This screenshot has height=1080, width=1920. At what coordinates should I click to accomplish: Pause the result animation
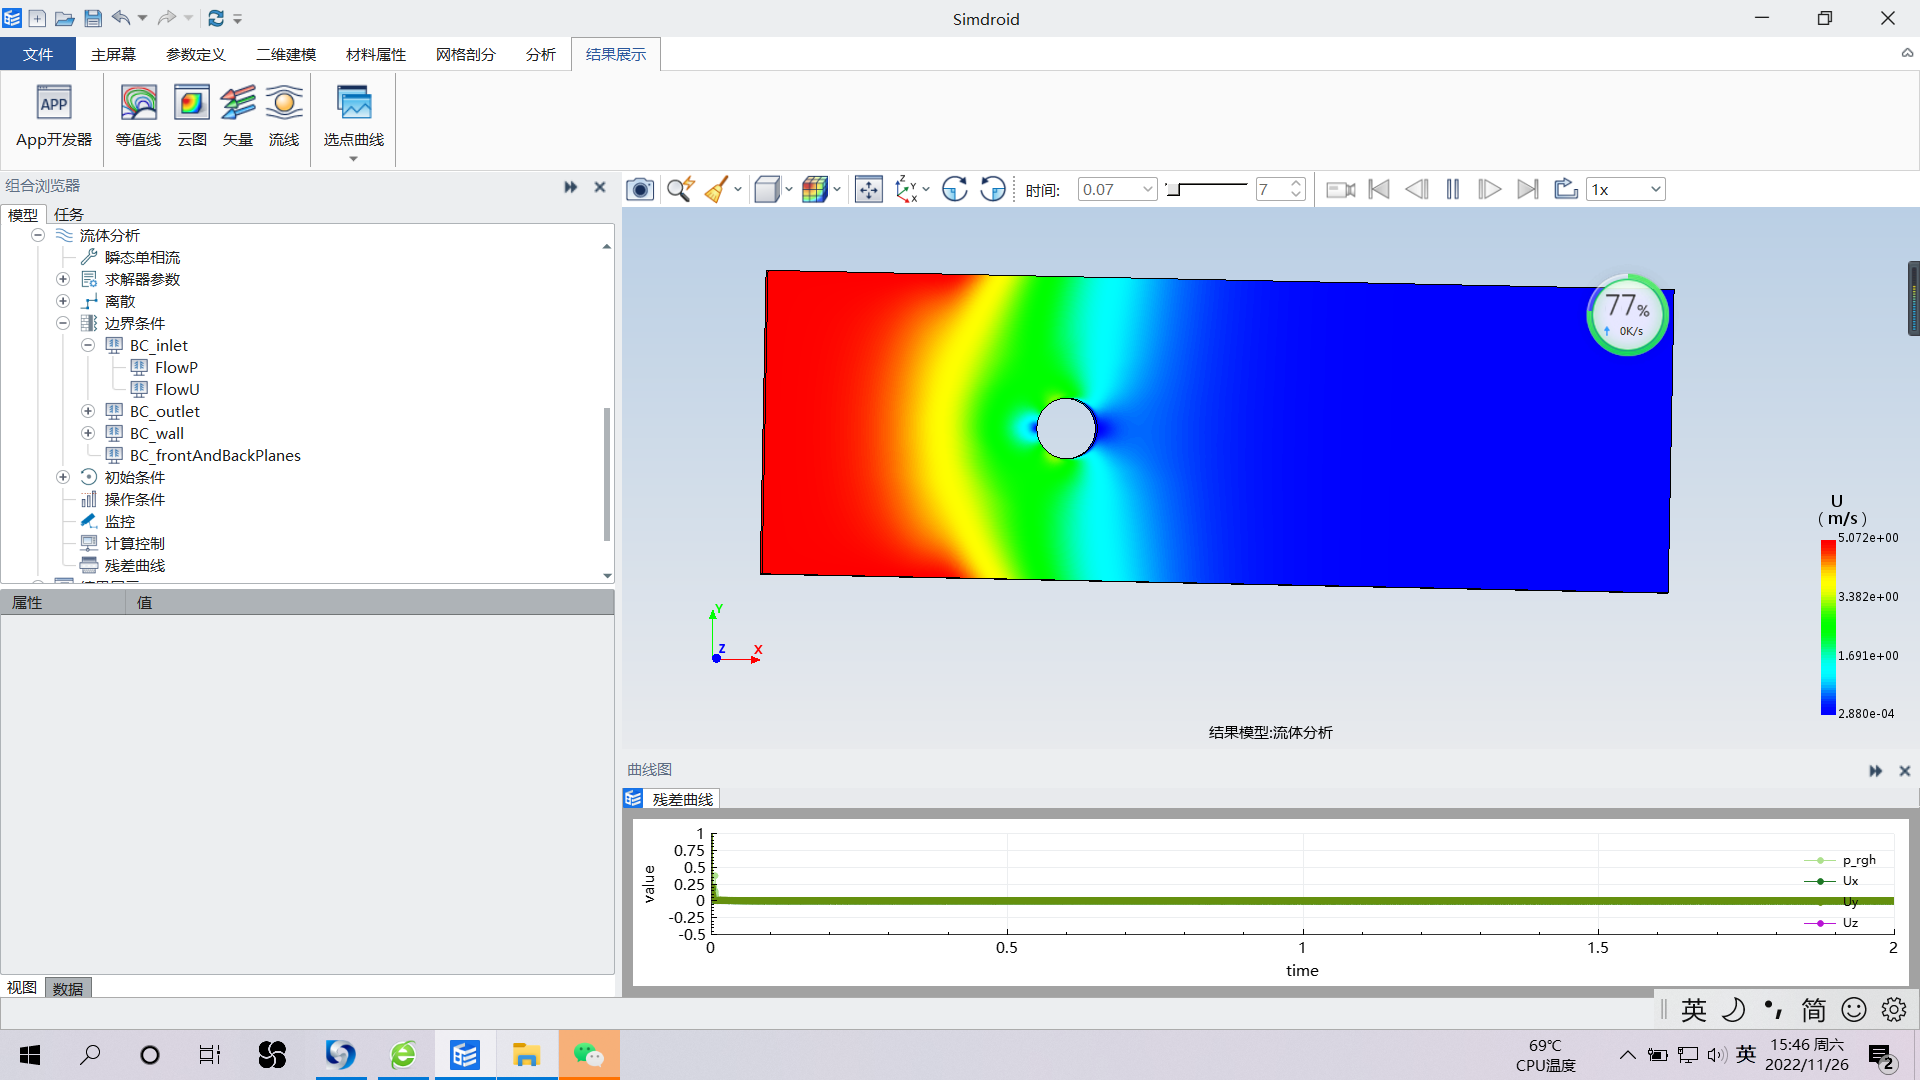tap(1453, 189)
